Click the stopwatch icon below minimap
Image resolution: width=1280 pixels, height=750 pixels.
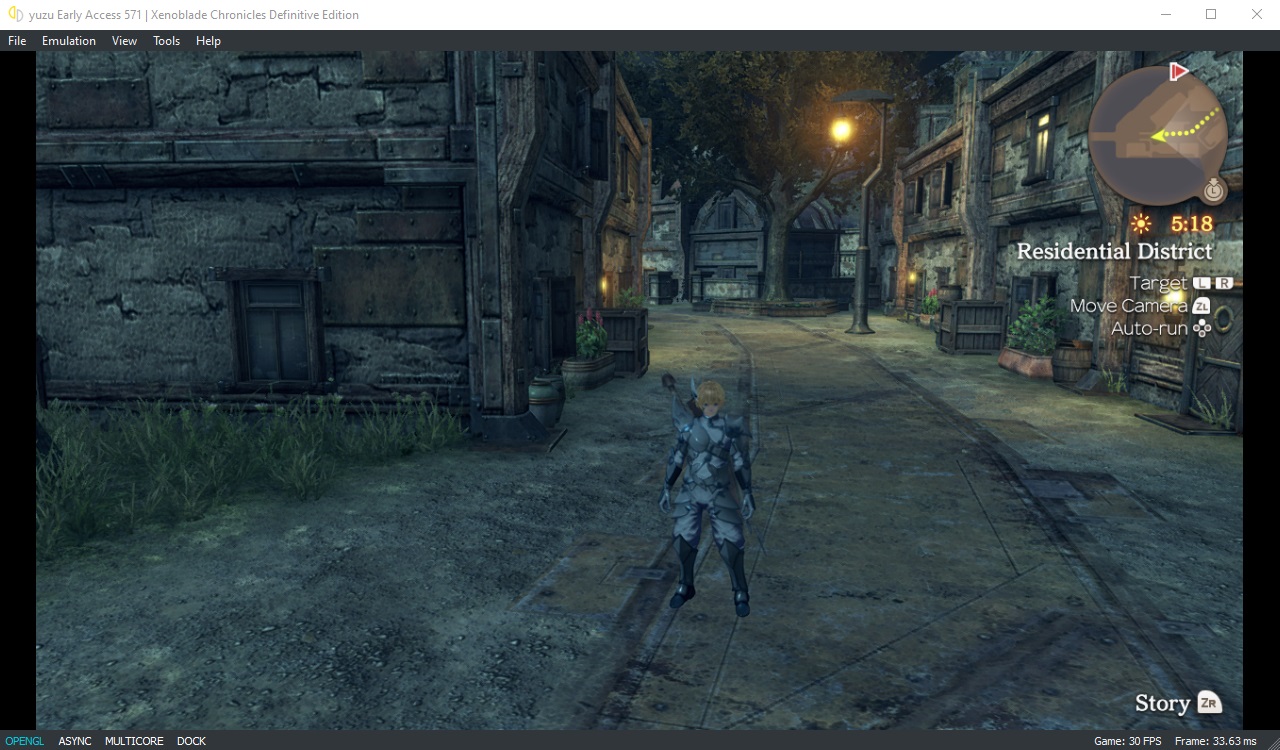pos(1214,188)
